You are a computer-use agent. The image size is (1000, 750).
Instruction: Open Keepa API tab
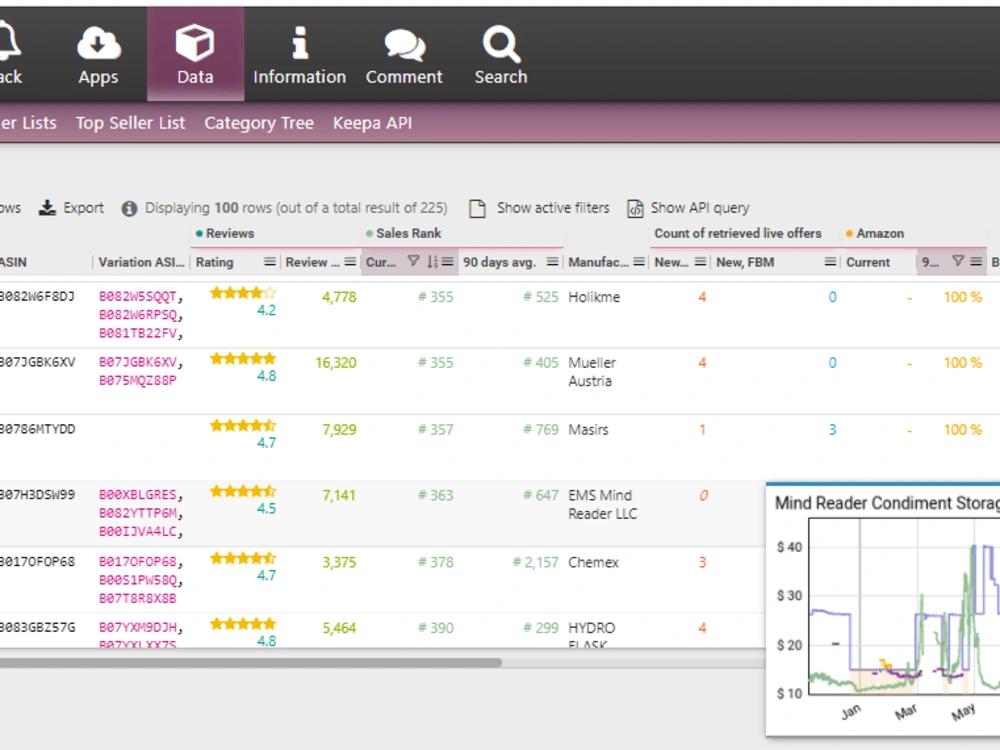click(x=372, y=122)
